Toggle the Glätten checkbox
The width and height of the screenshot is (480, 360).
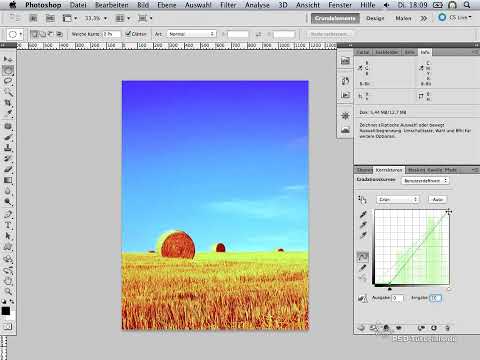pyautogui.click(x=128, y=34)
